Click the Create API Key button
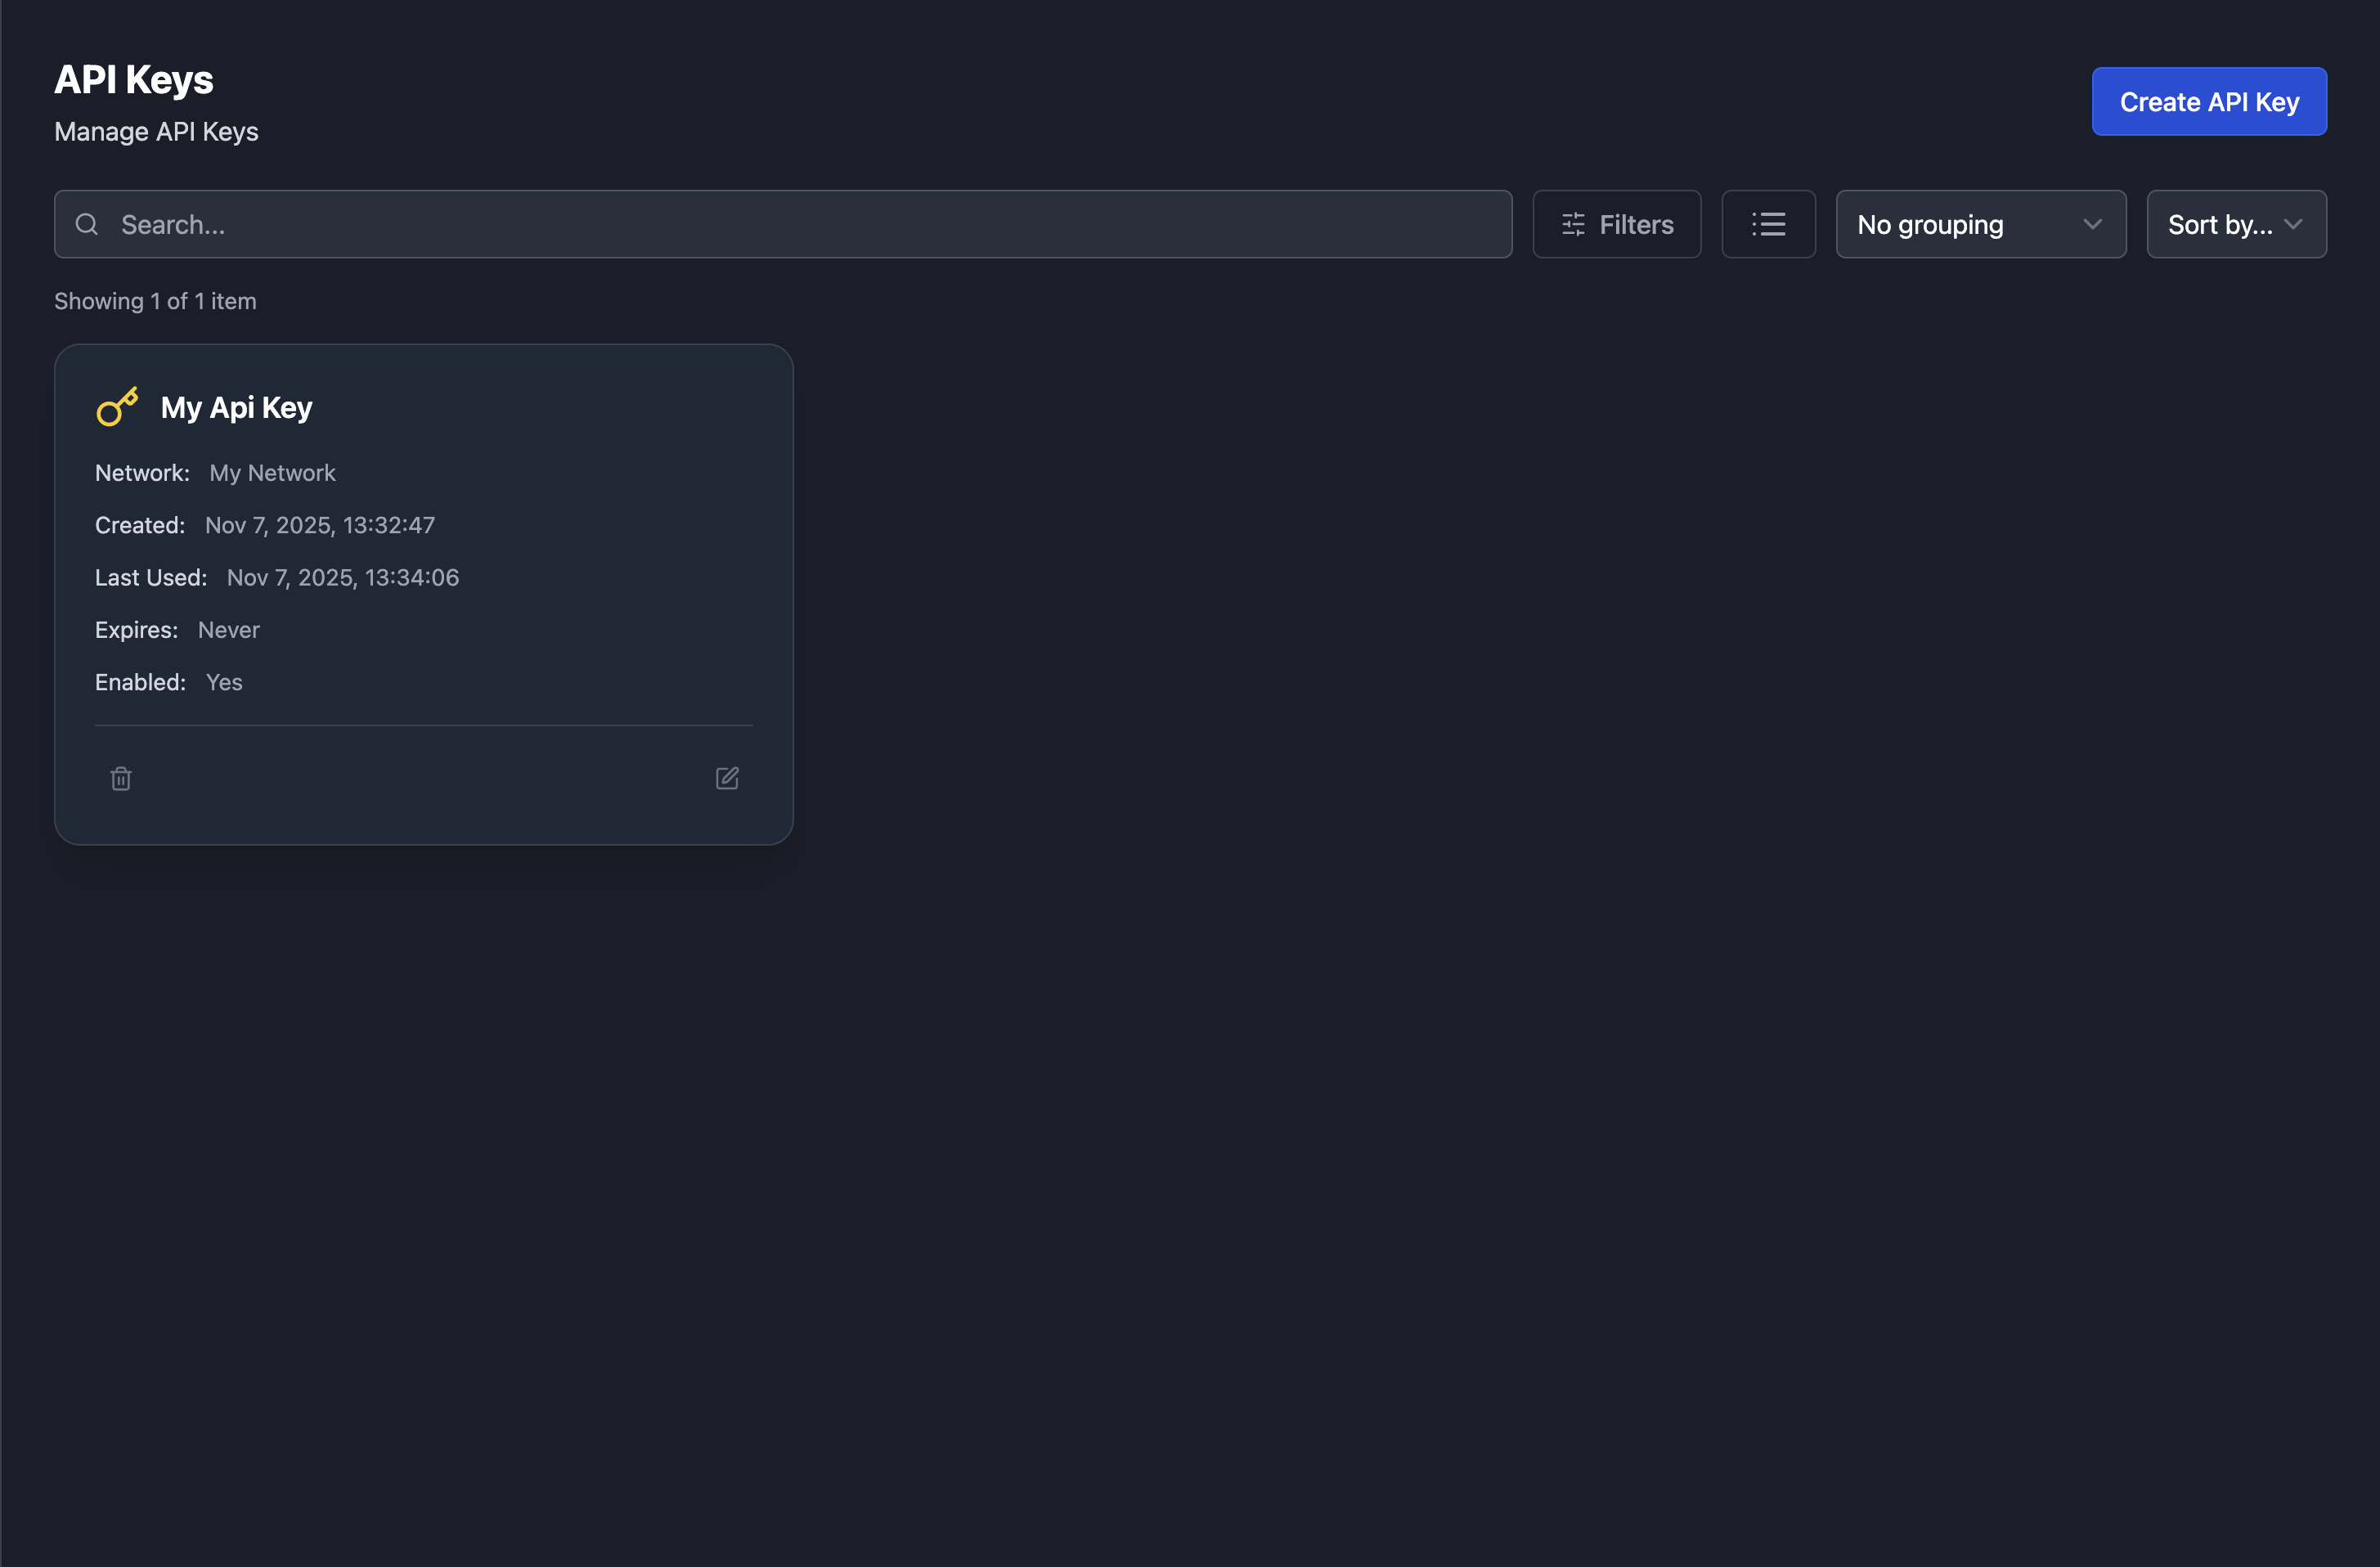2380x1567 pixels. 2209,101
